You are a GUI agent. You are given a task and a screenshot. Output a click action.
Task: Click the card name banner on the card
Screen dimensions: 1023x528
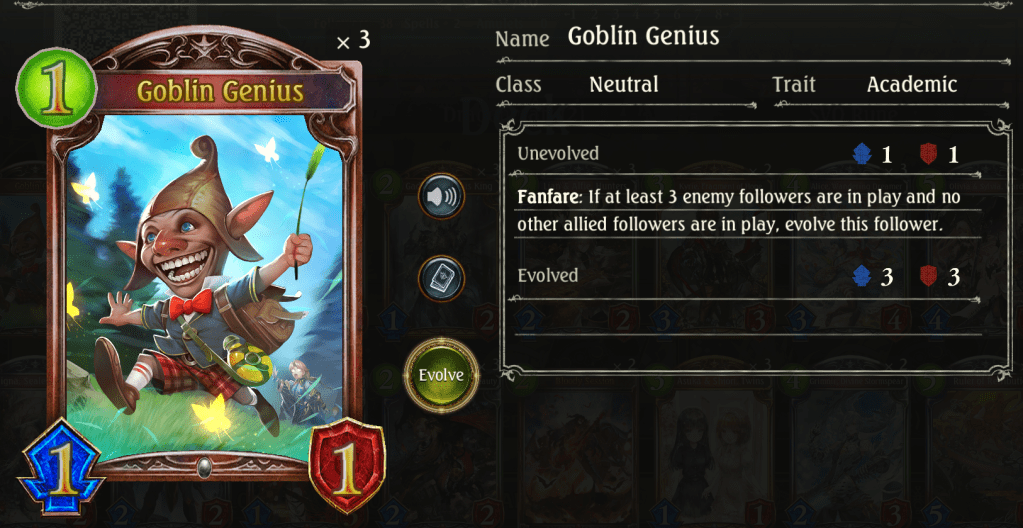[221, 92]
